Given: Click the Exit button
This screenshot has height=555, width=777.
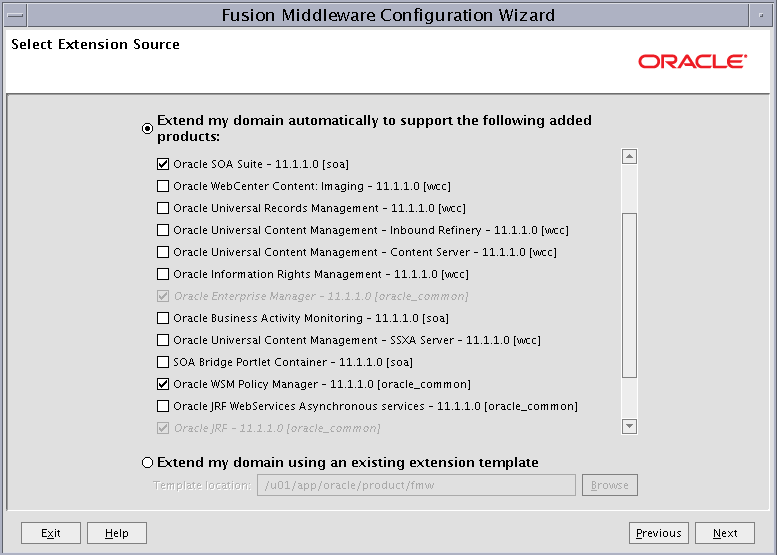Looking at the screenshot, I should tap(51, 533).
